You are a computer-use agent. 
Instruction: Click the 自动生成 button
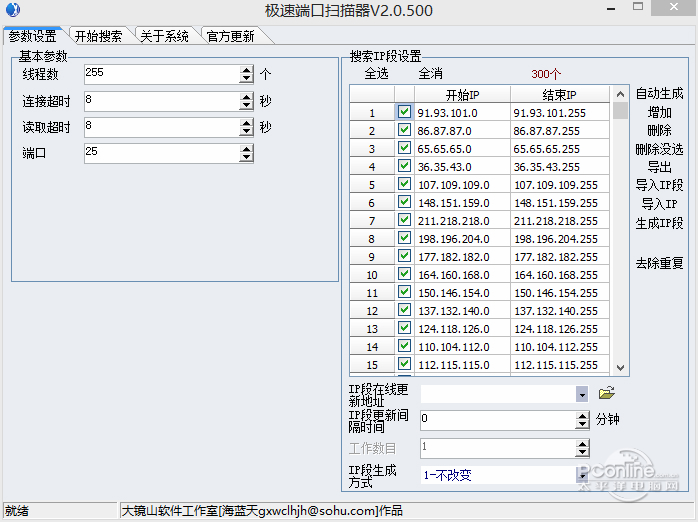tap(659, 93)
